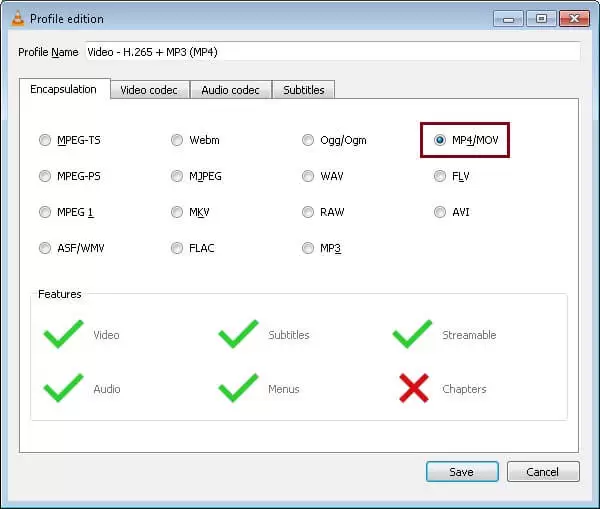600x509 pixels.
Task: Switch to the Audio codec tab
Action: click(x=231, y=90)
